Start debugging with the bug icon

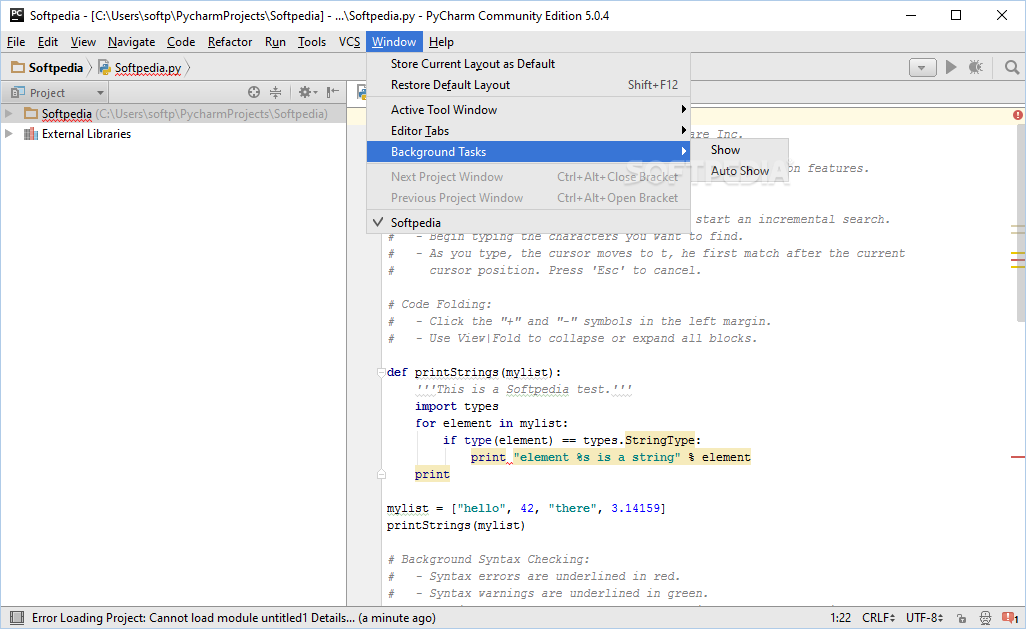coord(976,67)
